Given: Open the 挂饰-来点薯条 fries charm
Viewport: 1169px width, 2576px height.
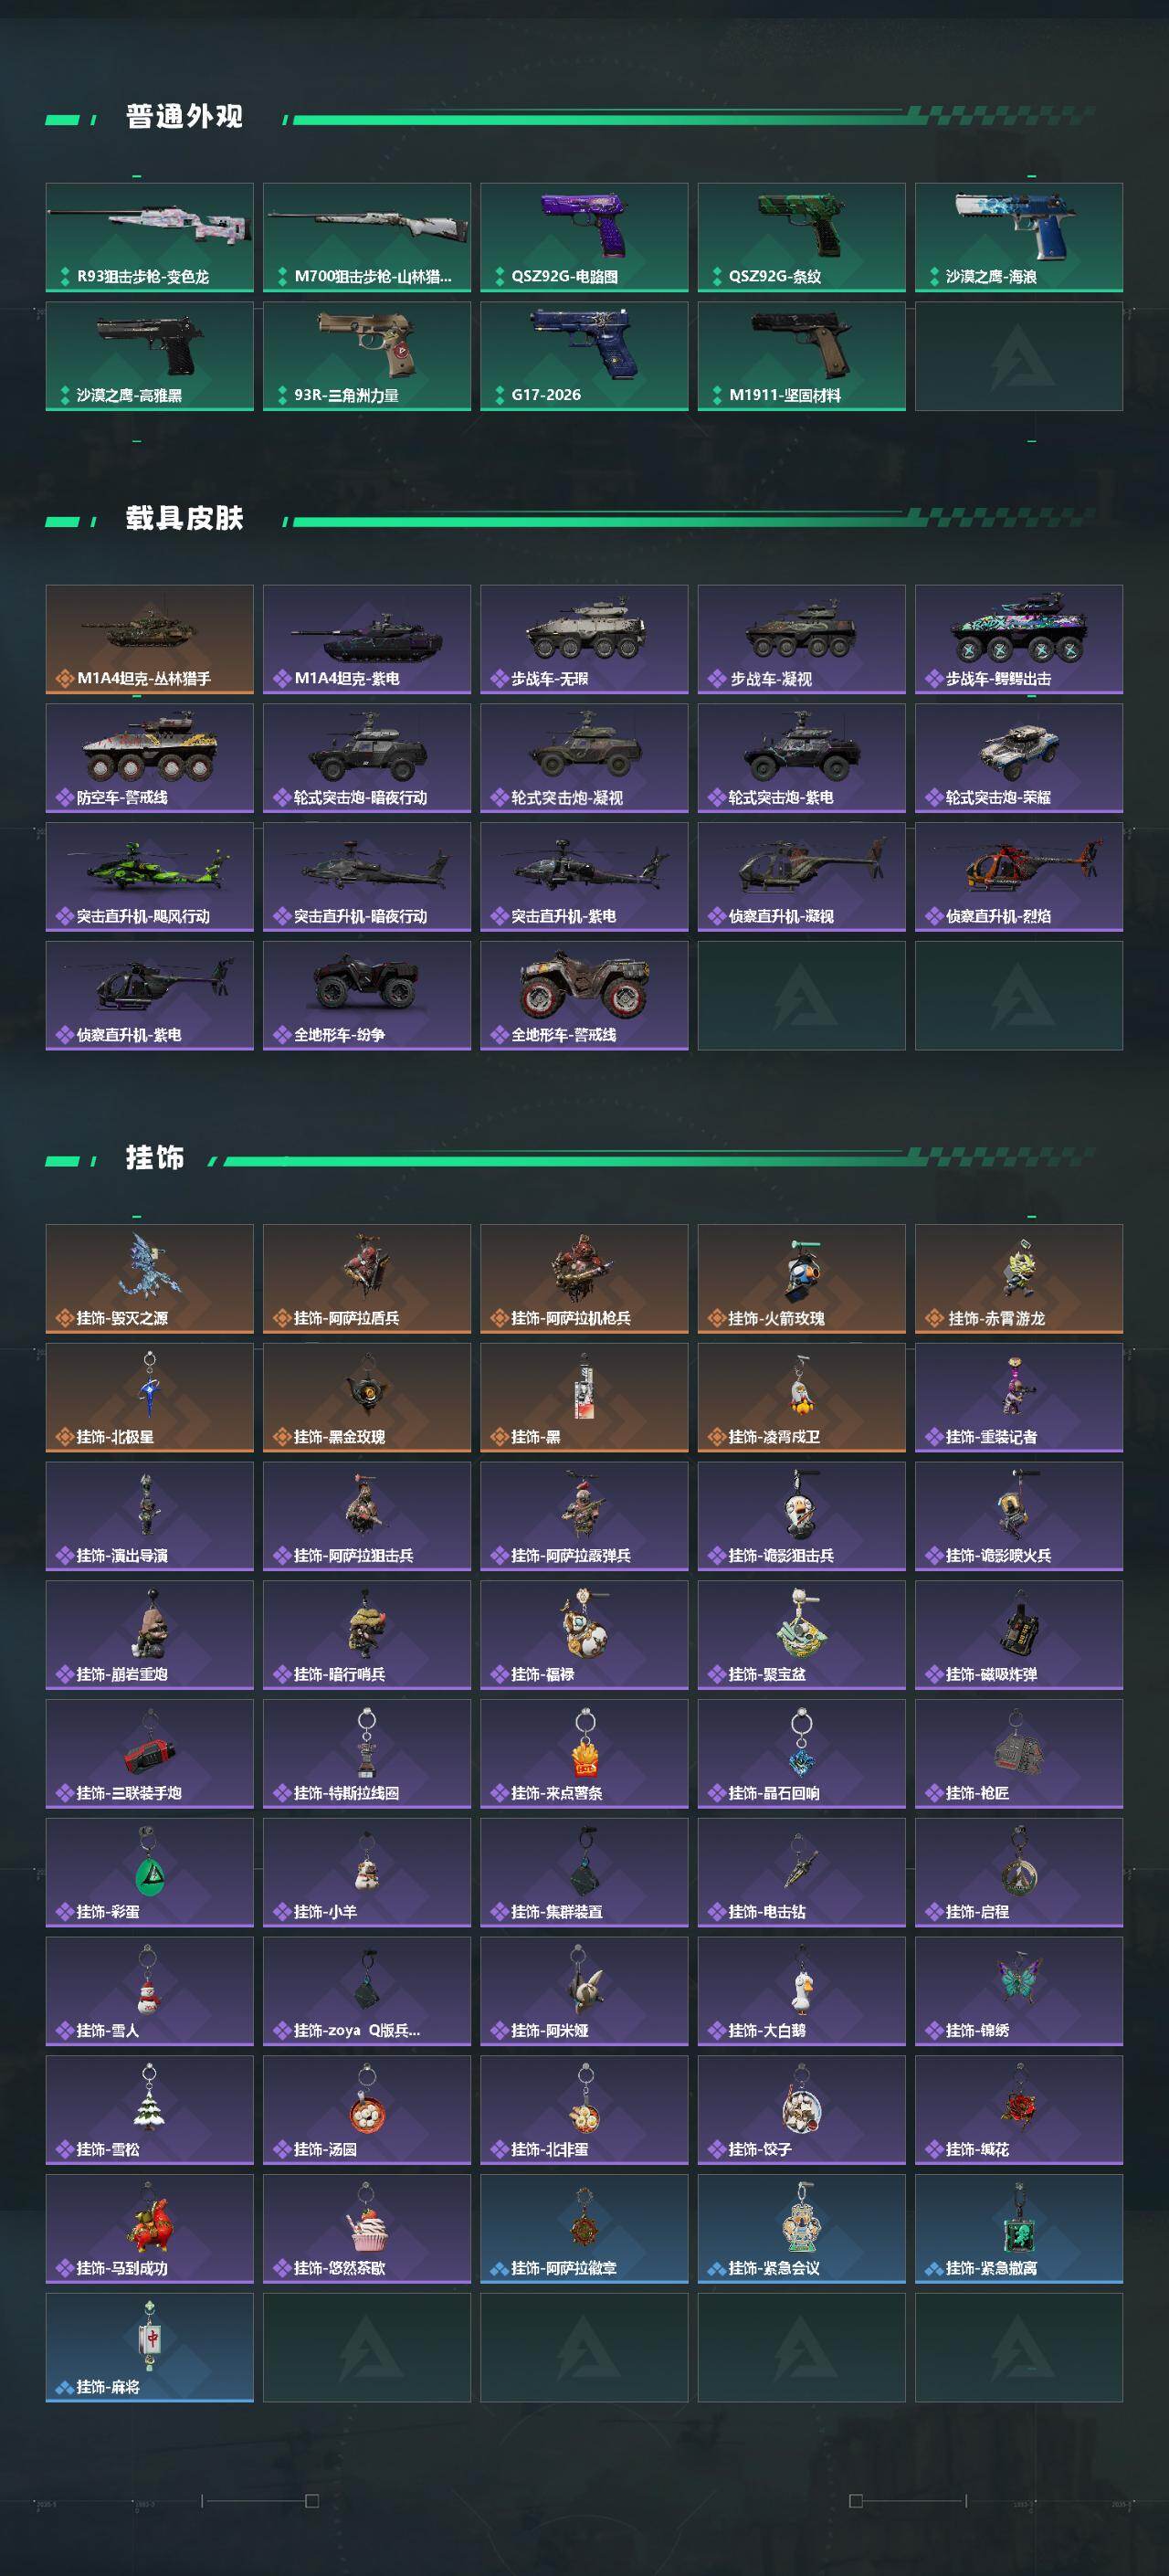Looking at the screenshot, I should (x=584, y=1753).
